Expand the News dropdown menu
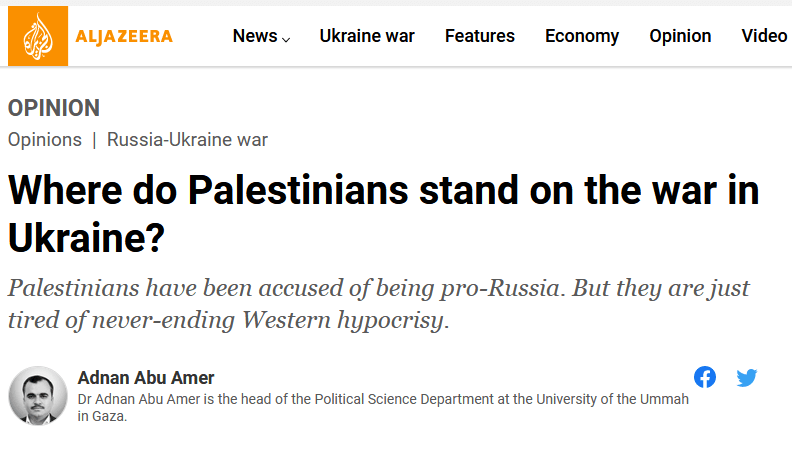The height and width of the screenshot is (450, 792). pyautogui.click(x=261, y=36)
